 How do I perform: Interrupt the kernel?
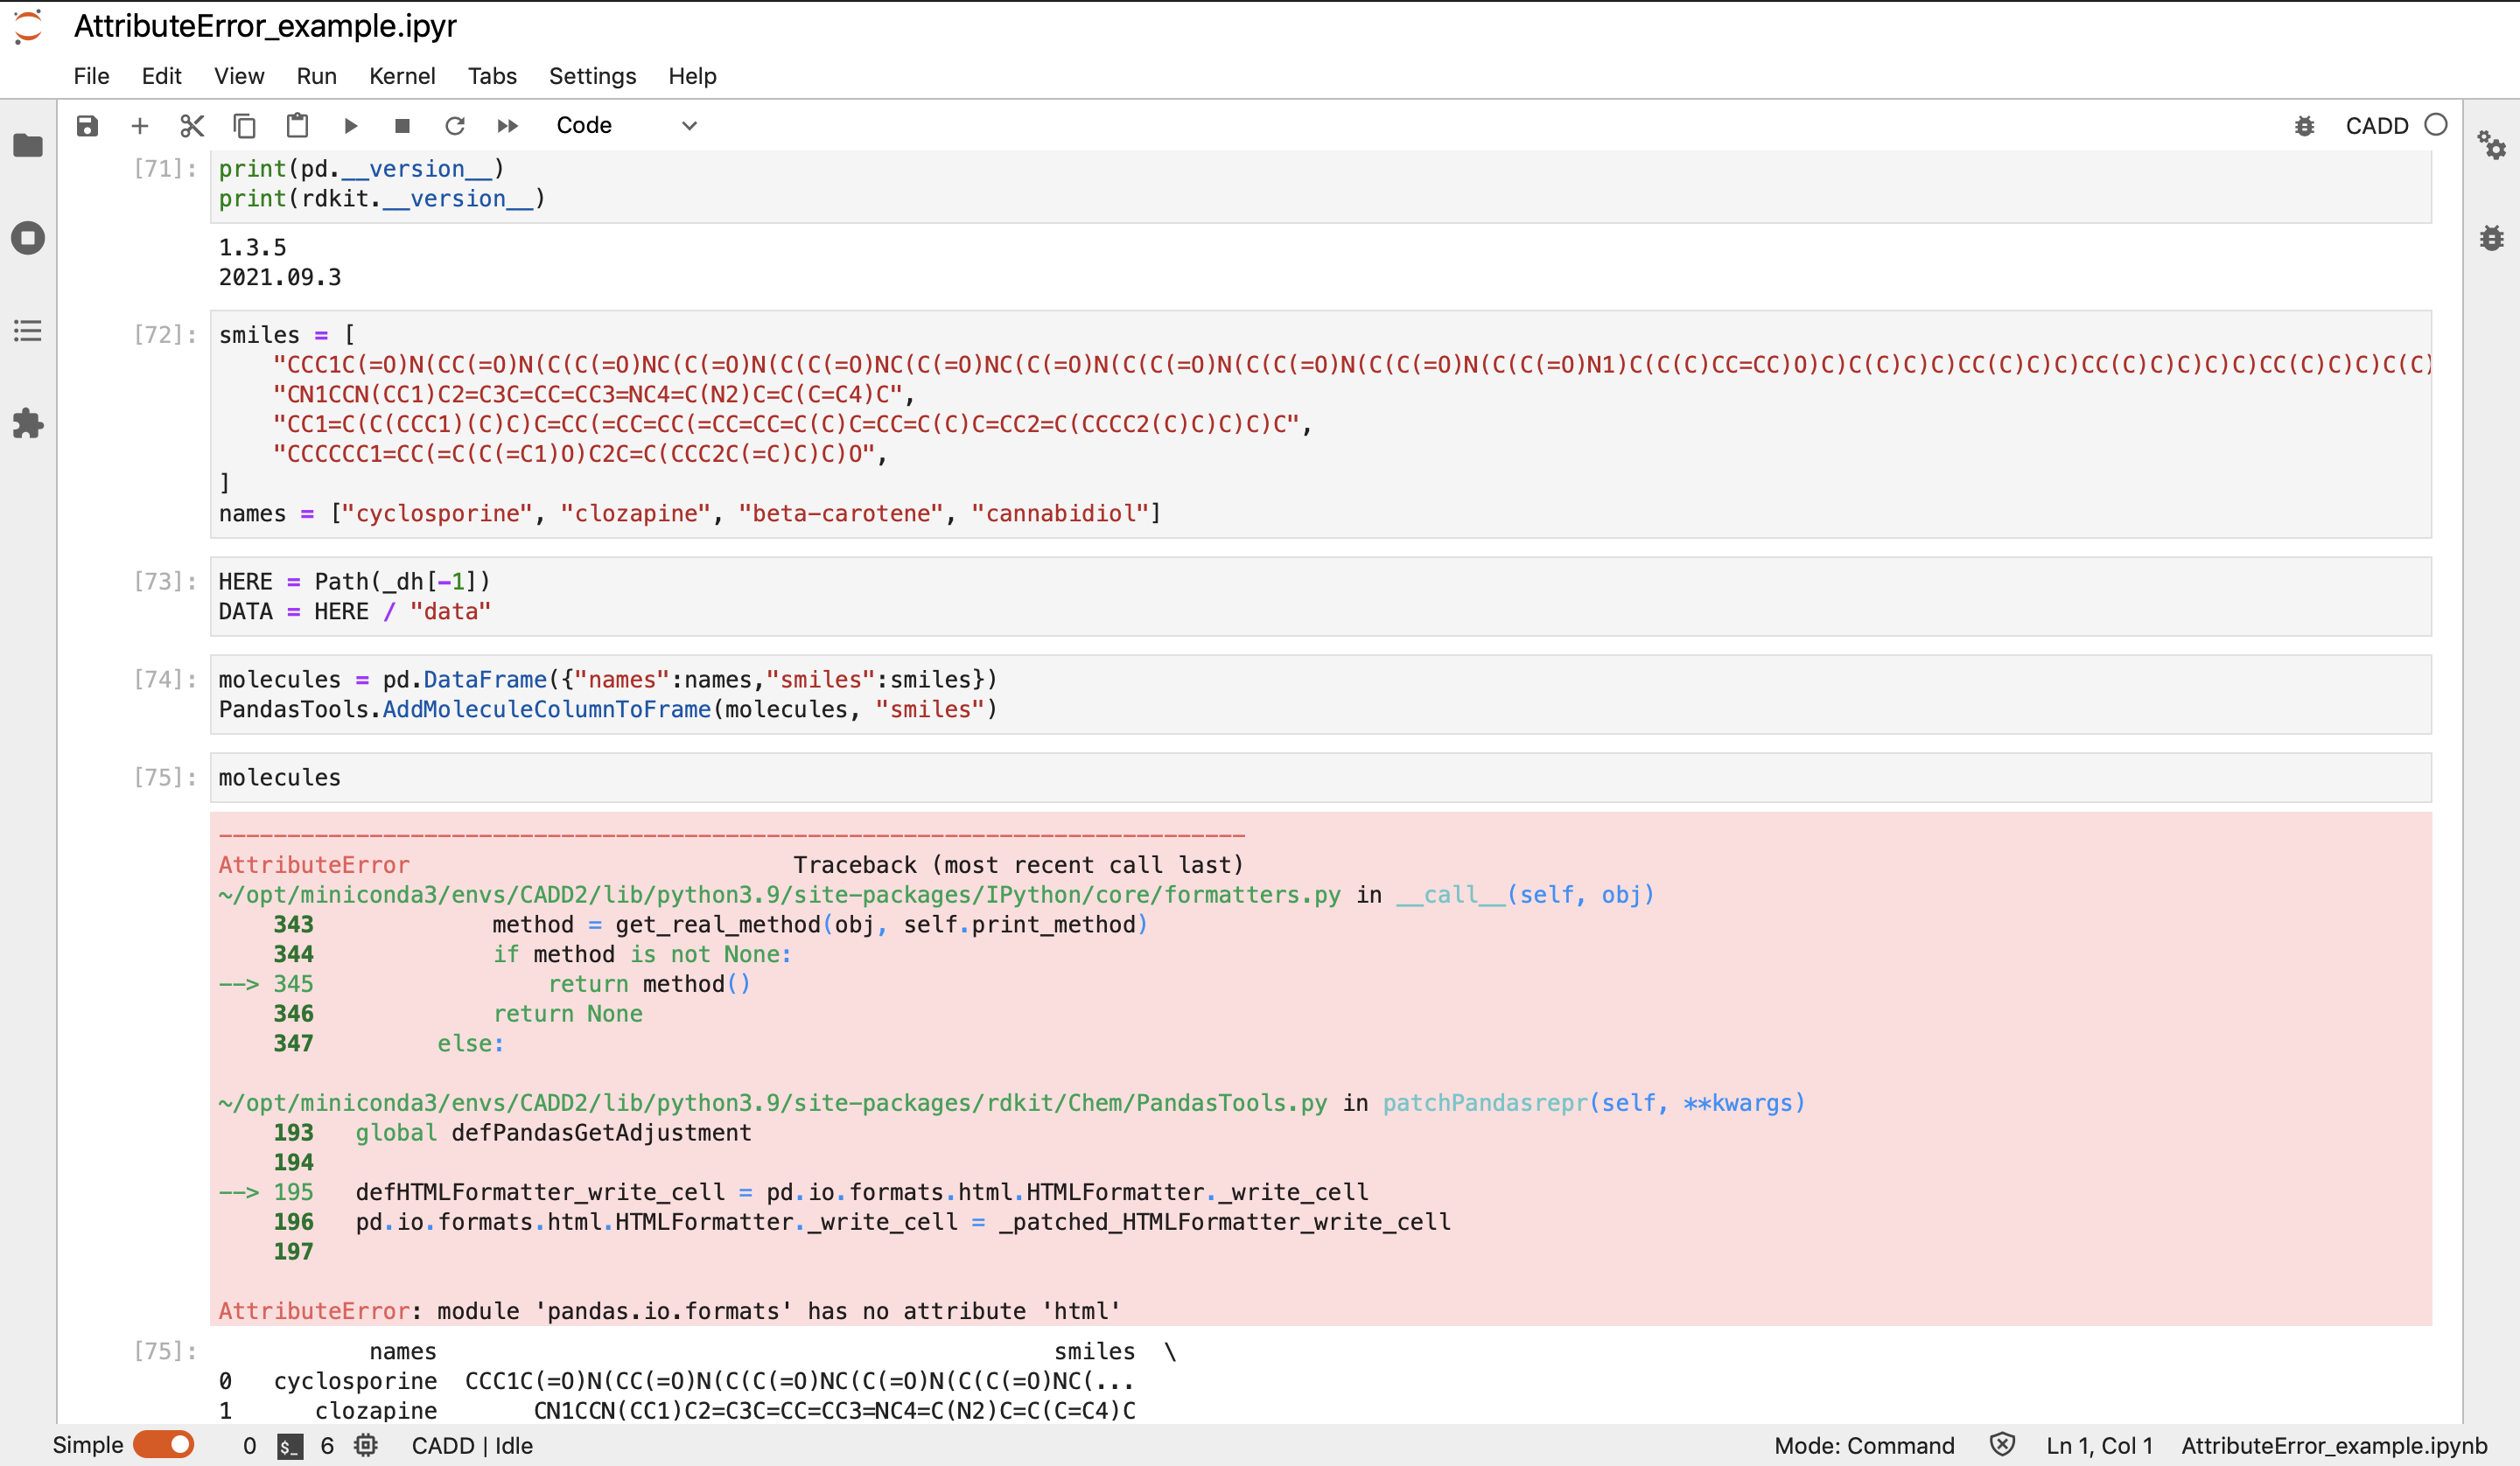coord(403,125)
